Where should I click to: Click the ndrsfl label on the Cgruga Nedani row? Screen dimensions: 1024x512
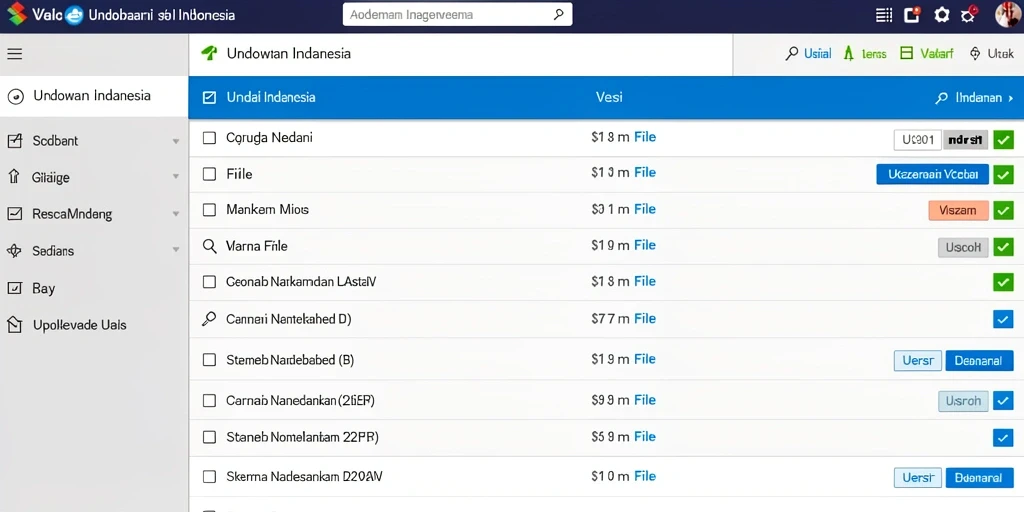tap(965, 139)
